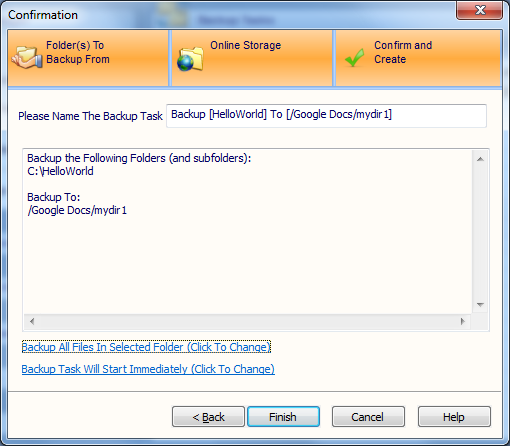Cancel the backup wizard
Screen dimensions: 510x446
[368, 417]
